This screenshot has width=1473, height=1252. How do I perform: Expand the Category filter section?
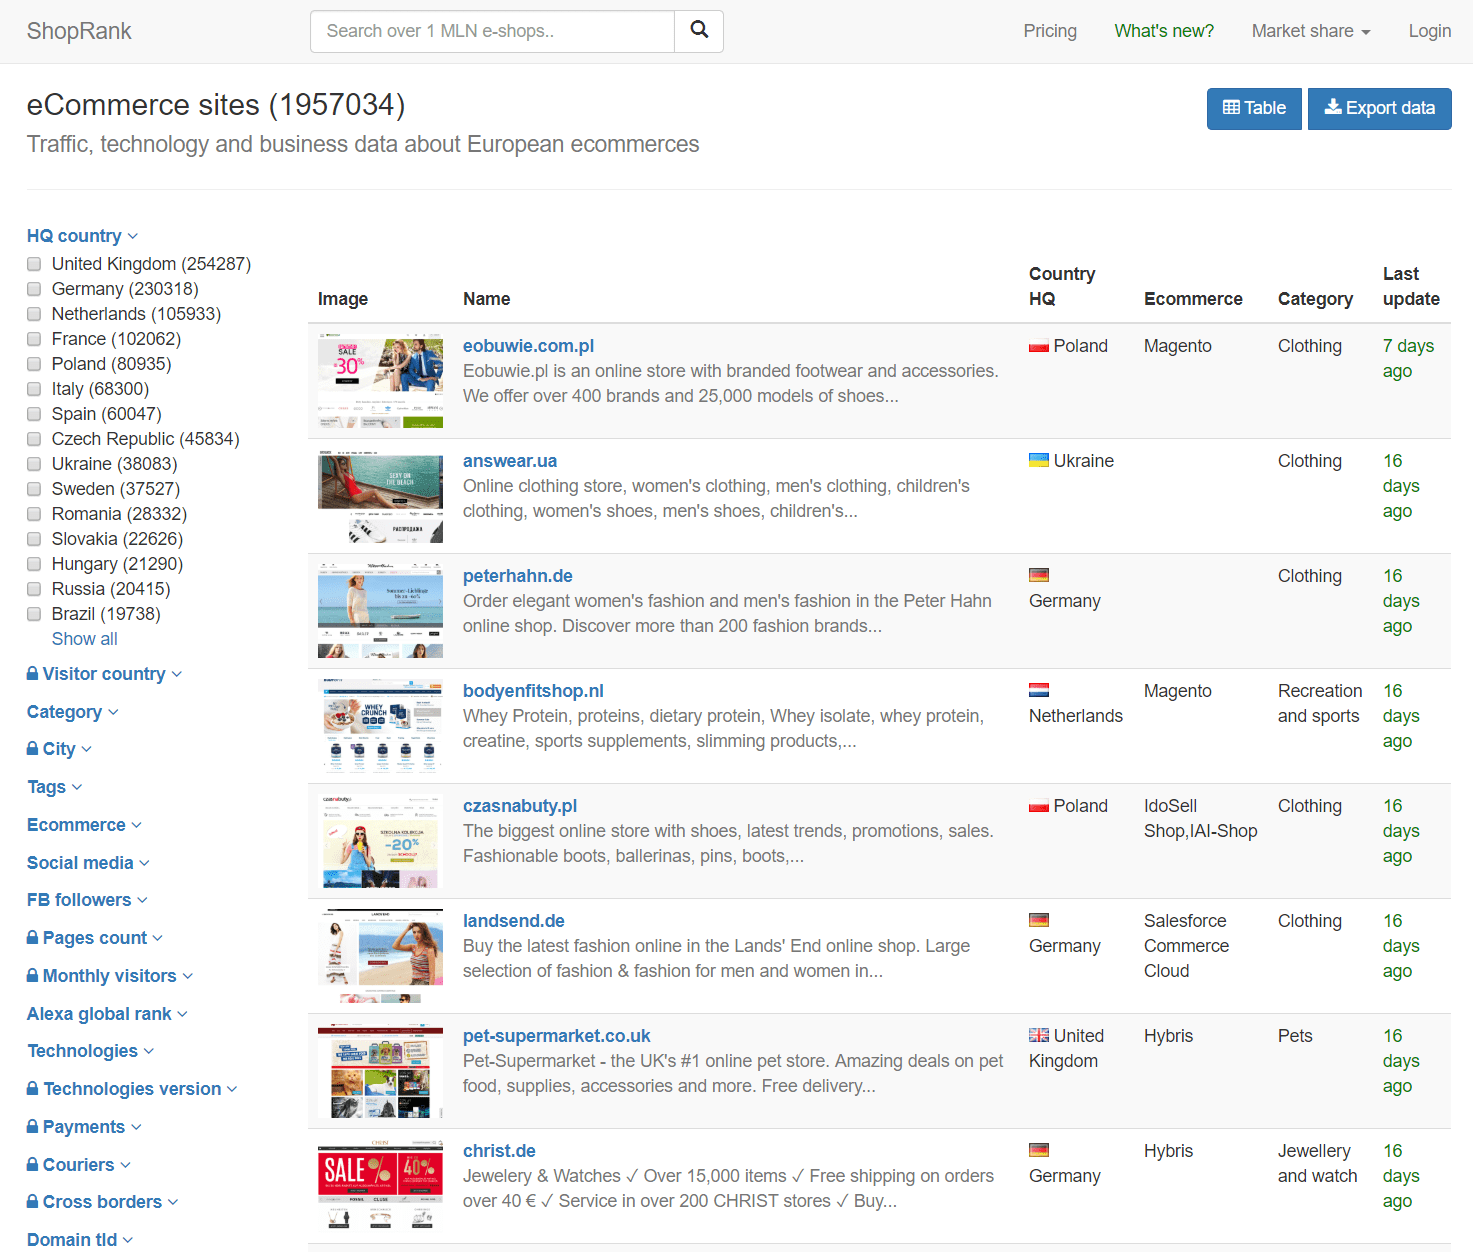click(72, 712)
